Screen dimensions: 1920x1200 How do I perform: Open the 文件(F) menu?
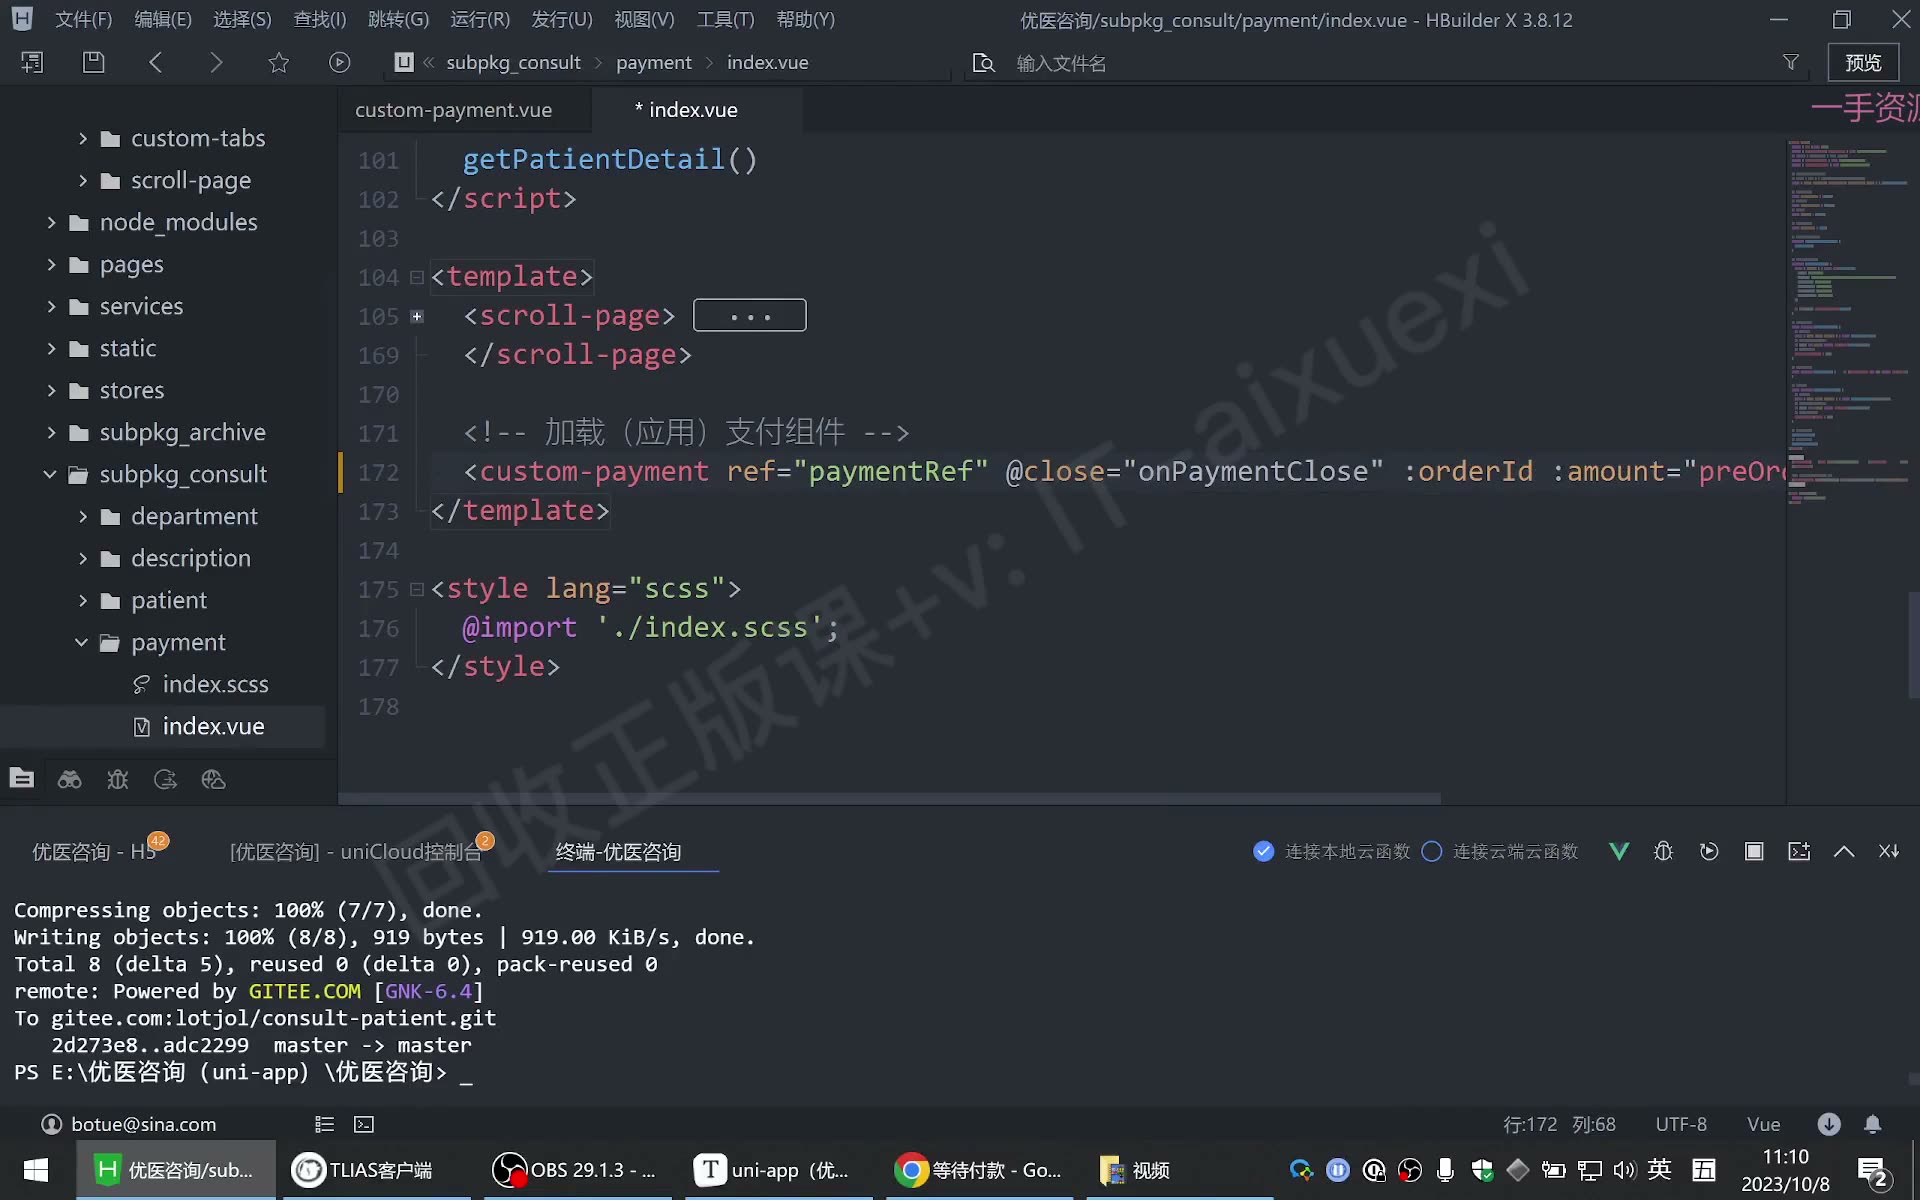pyautogui.click(x=83, y=19)
